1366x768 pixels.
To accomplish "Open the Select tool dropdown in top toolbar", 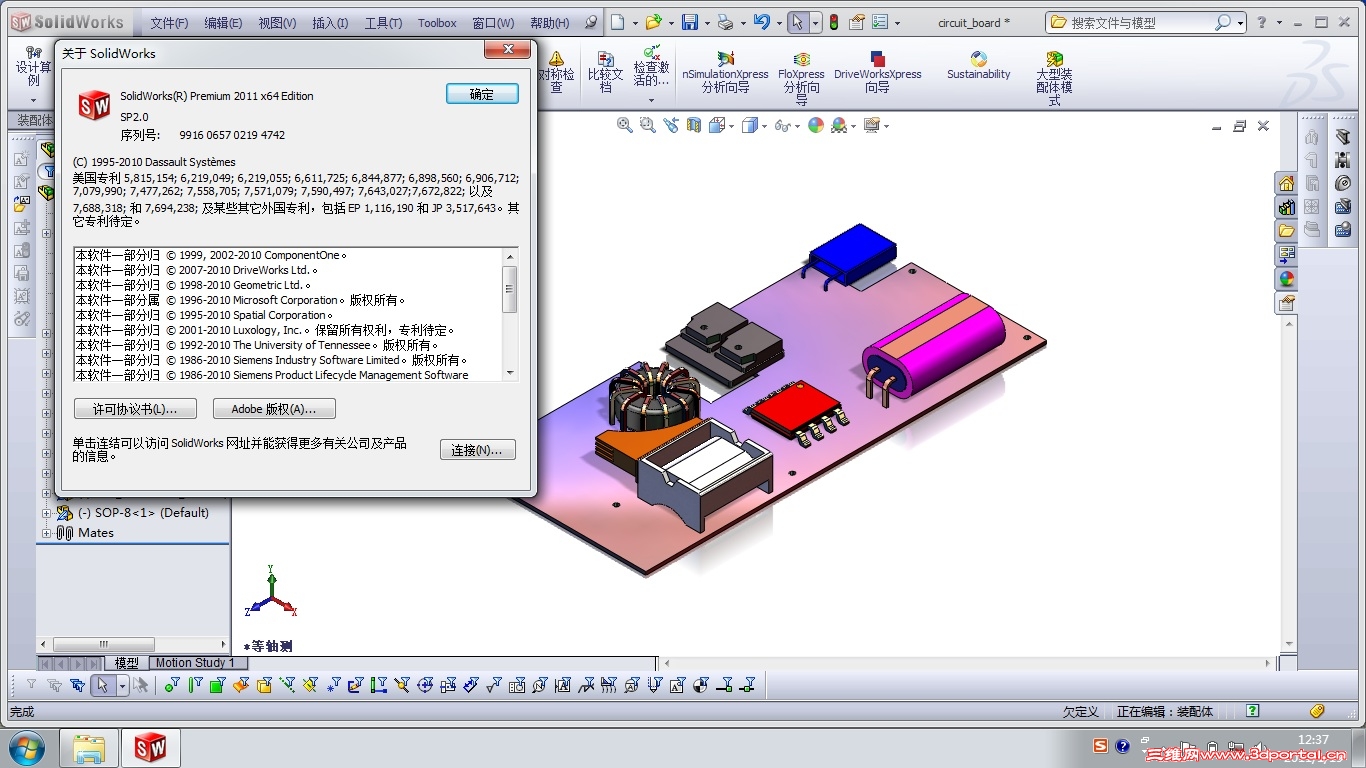I will coord(815,23).
